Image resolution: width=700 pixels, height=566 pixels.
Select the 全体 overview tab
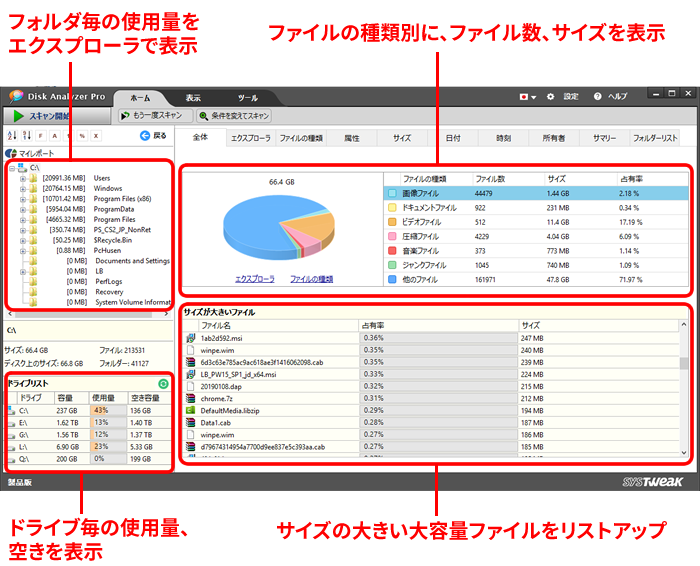pos(200,137)
